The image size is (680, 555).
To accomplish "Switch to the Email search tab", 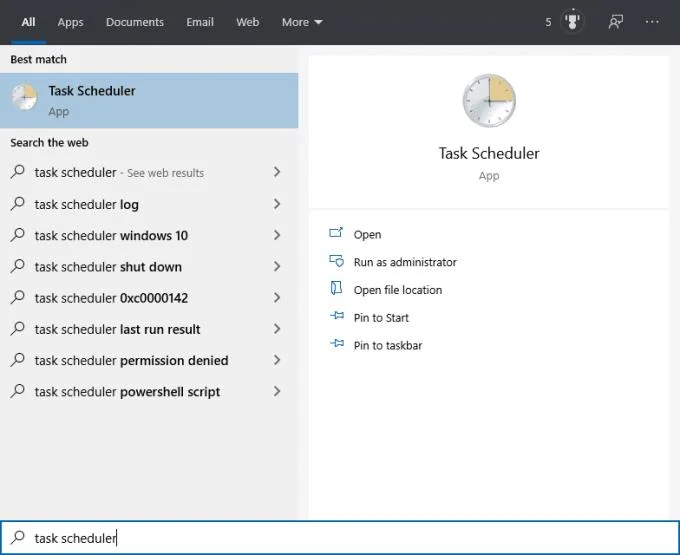I will (x=200, y=22).
